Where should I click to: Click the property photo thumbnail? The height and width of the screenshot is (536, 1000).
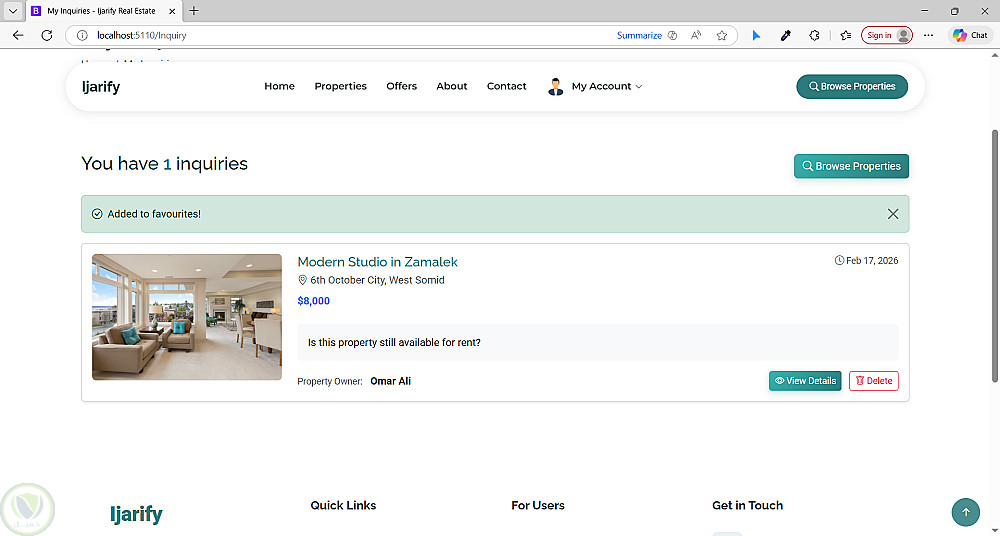187,317
